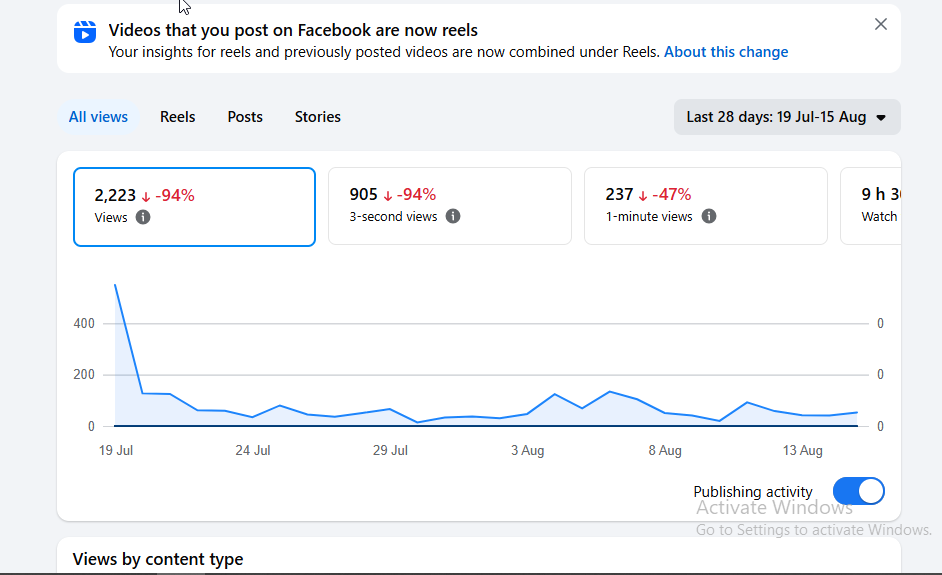Switch to the All views tab

[x=98, y=117]
